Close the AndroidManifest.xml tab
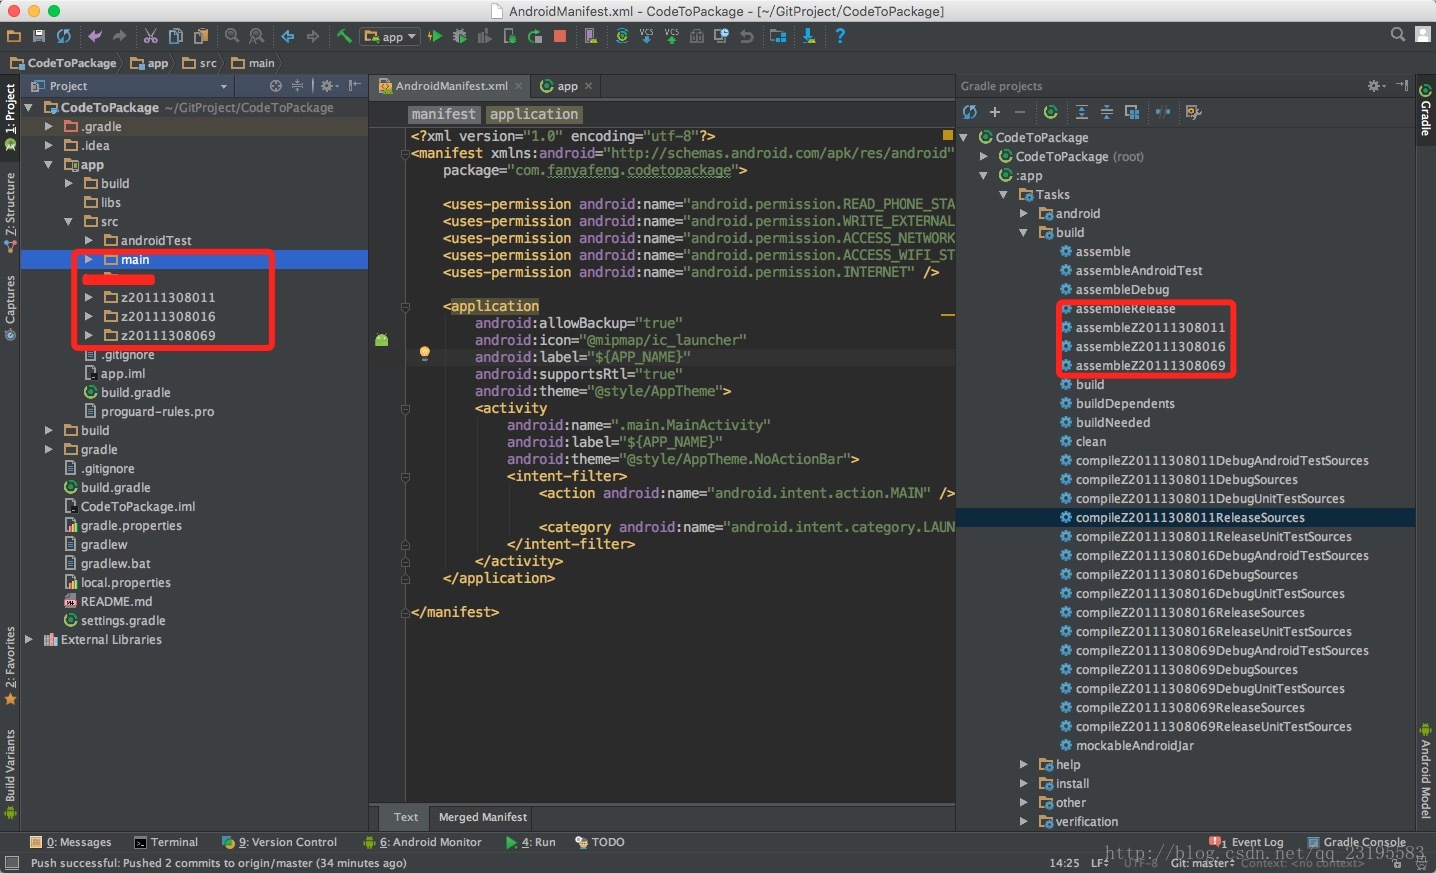Screen dimensions: 1436x873 pos(519,86)
